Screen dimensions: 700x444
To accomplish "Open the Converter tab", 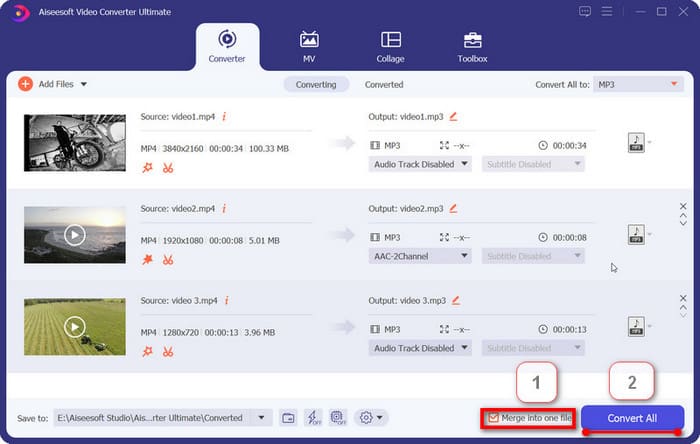I will (x=227, y=47).
